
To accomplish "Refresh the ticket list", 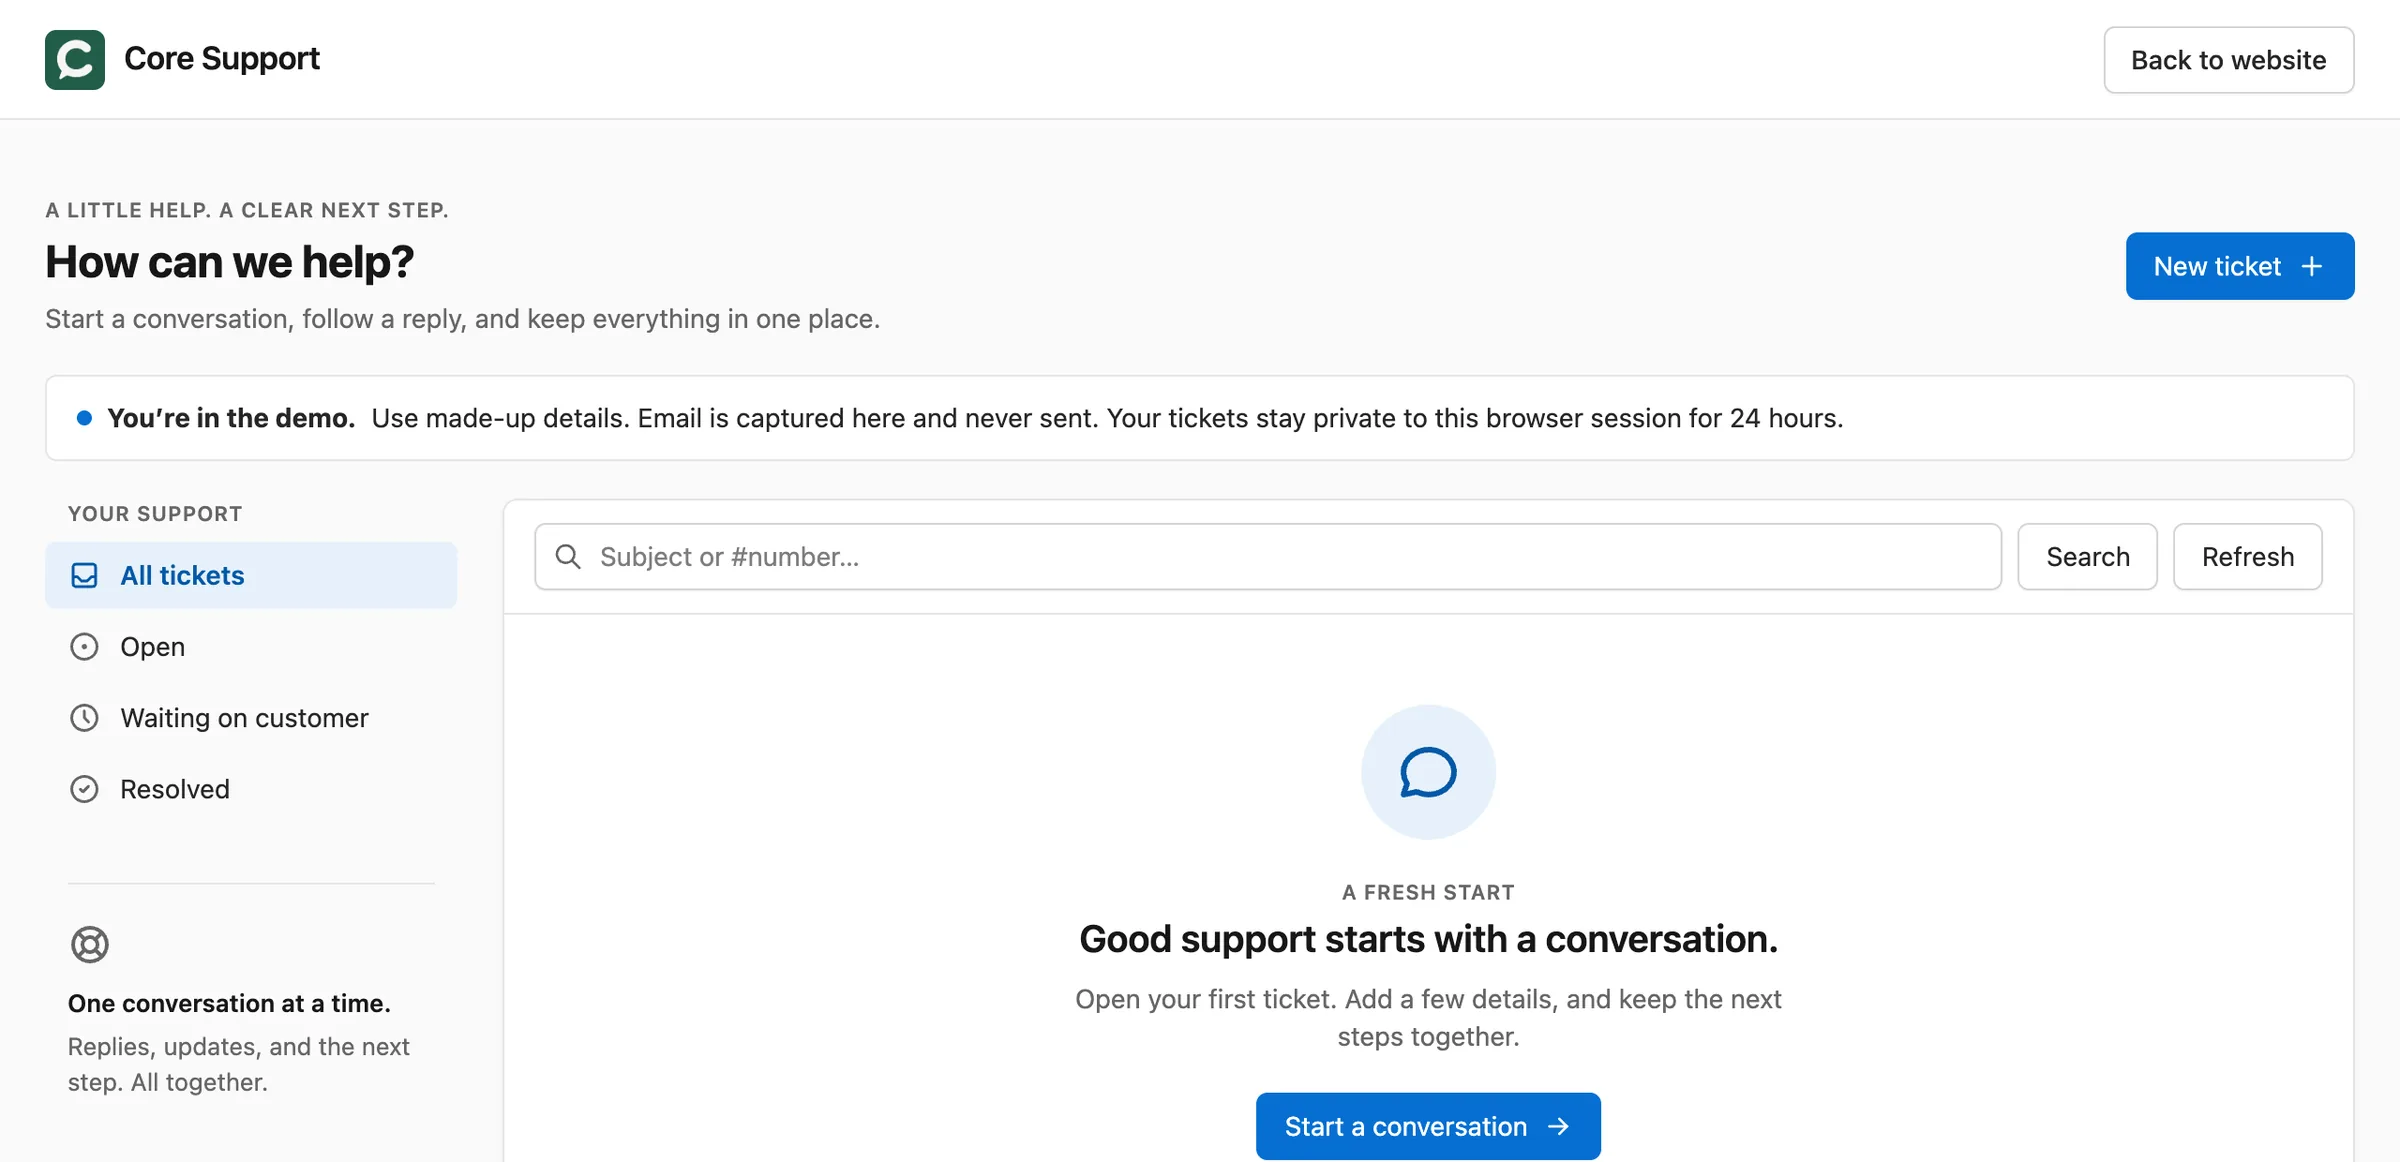I will 2248,556.
